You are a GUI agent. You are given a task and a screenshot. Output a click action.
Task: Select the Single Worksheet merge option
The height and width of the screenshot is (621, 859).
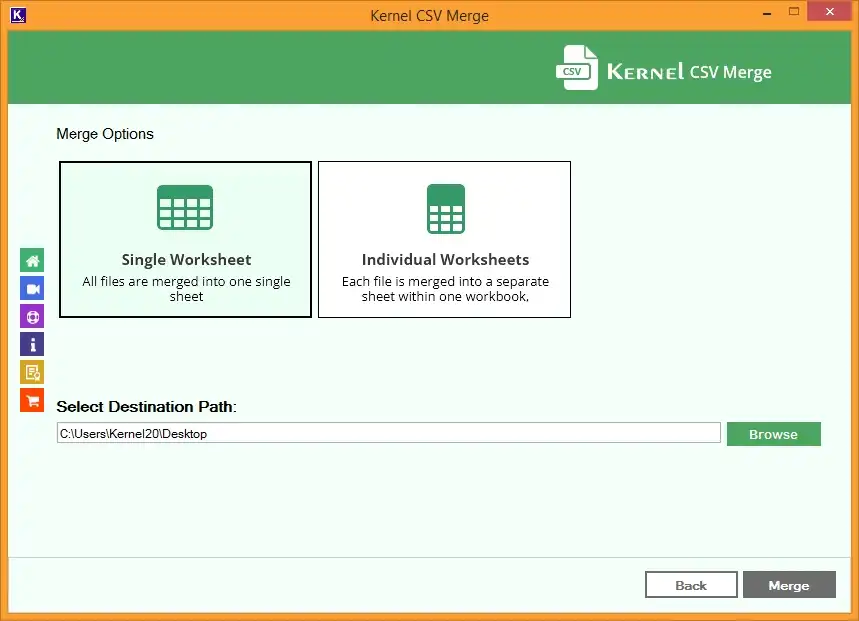(x=186, y=239)
